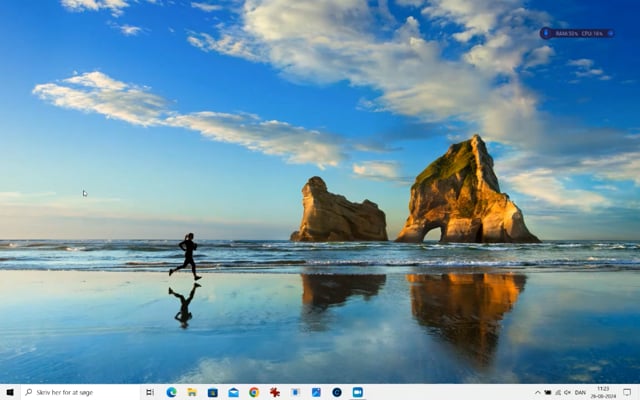640x400 pixels.
Task: Click the RAM CPU usage widget
Action: [577, 33]
